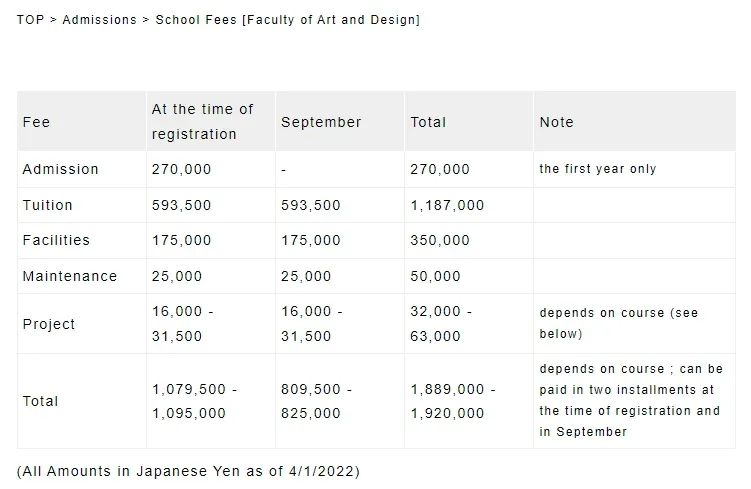Viewport: 751px width, 489px height.
Task: Click the TOP breadcrumb link
Action: tap(30, 20)
